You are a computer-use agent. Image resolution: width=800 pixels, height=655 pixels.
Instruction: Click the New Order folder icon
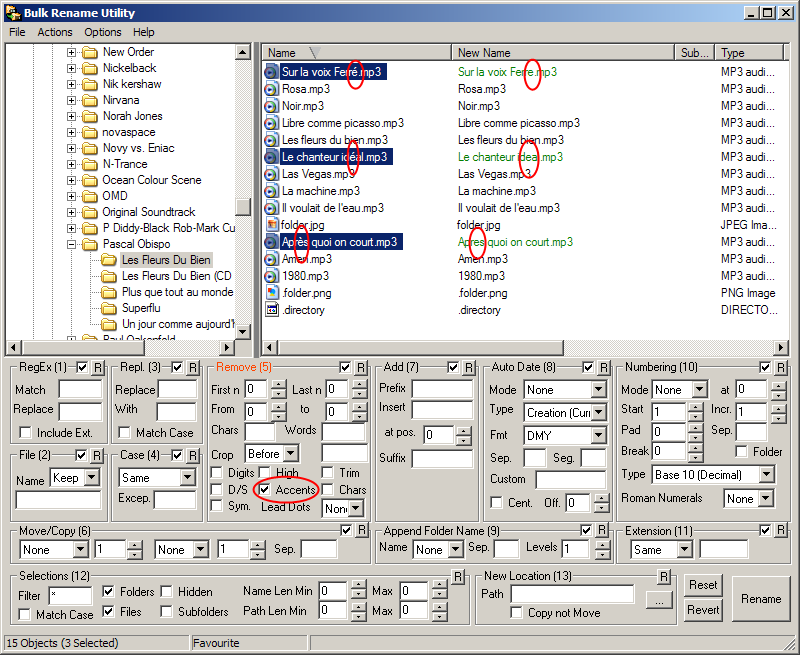[90, 52]
